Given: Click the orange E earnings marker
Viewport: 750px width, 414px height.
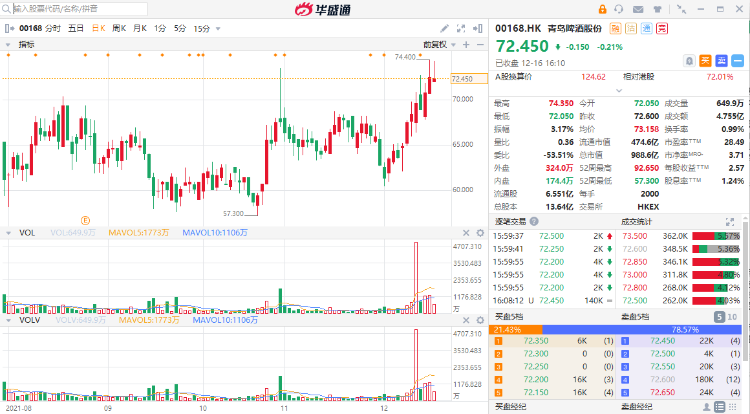Looking at the screenshot, I should (x=85, y=220).
